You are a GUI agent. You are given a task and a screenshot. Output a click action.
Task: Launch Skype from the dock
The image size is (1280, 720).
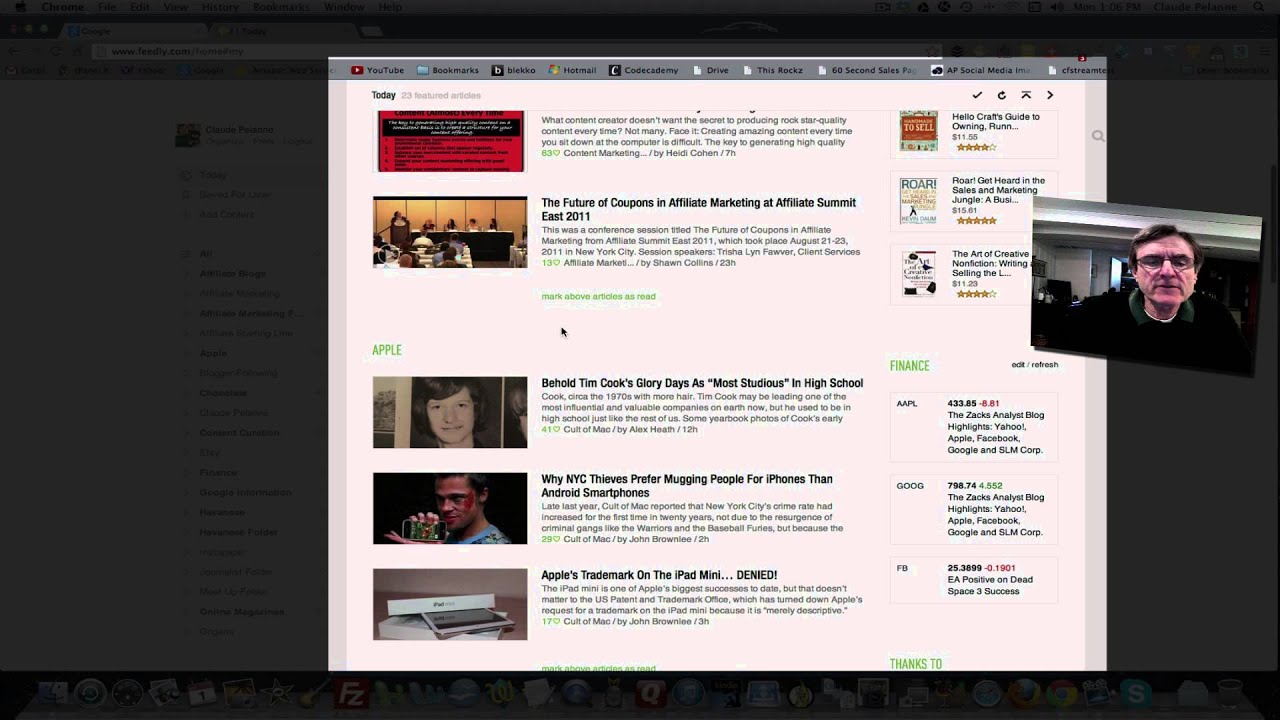click(1135, 693)
